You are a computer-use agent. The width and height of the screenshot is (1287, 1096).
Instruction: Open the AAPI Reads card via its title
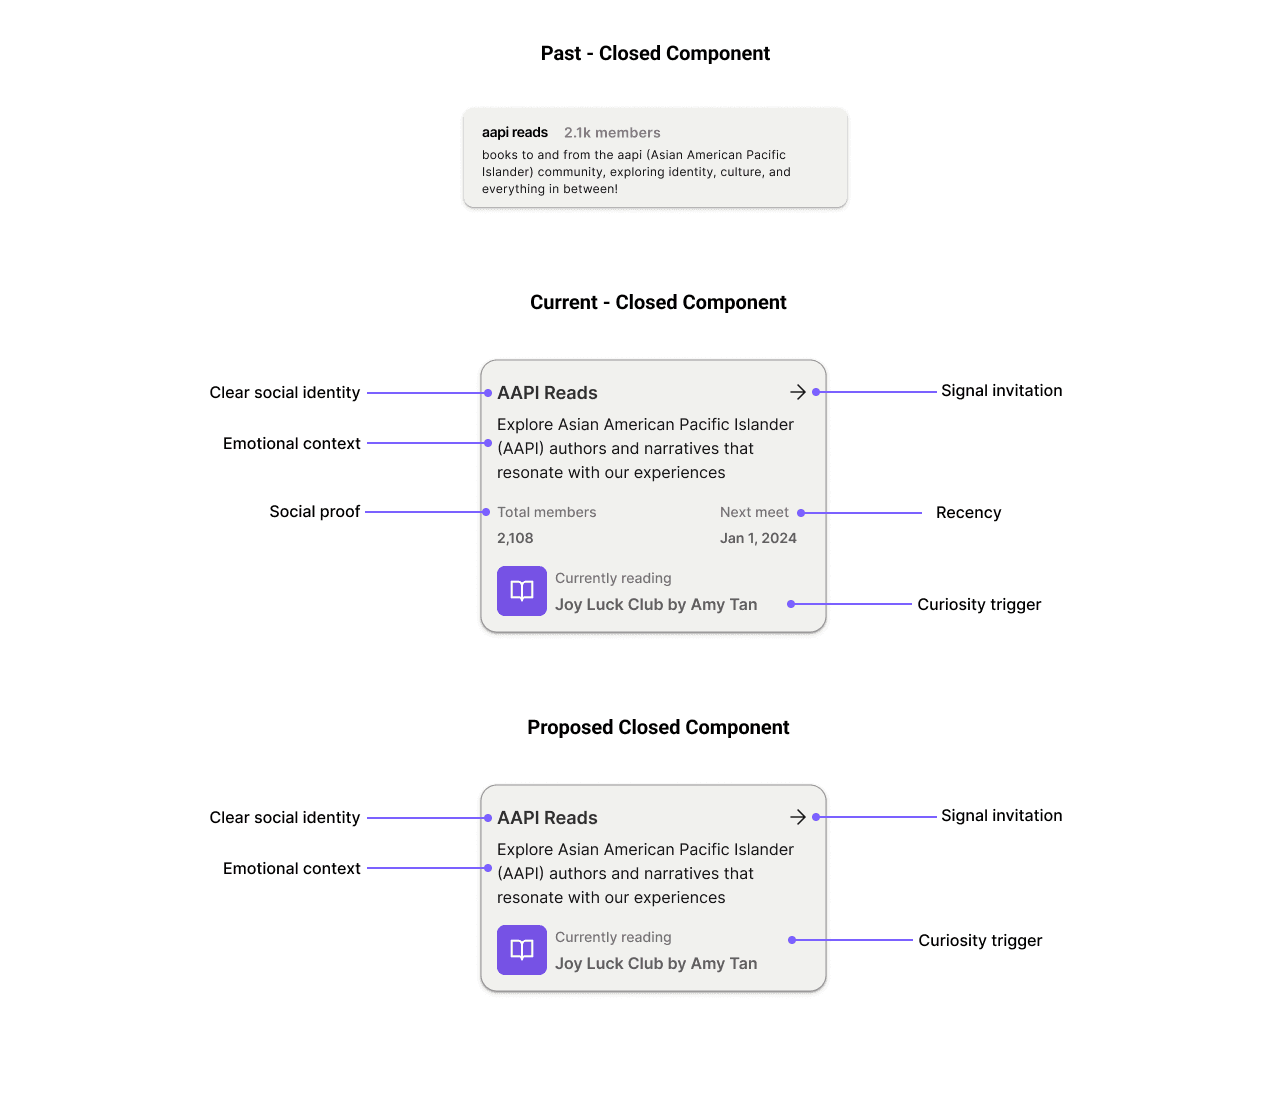coord(547,393)
